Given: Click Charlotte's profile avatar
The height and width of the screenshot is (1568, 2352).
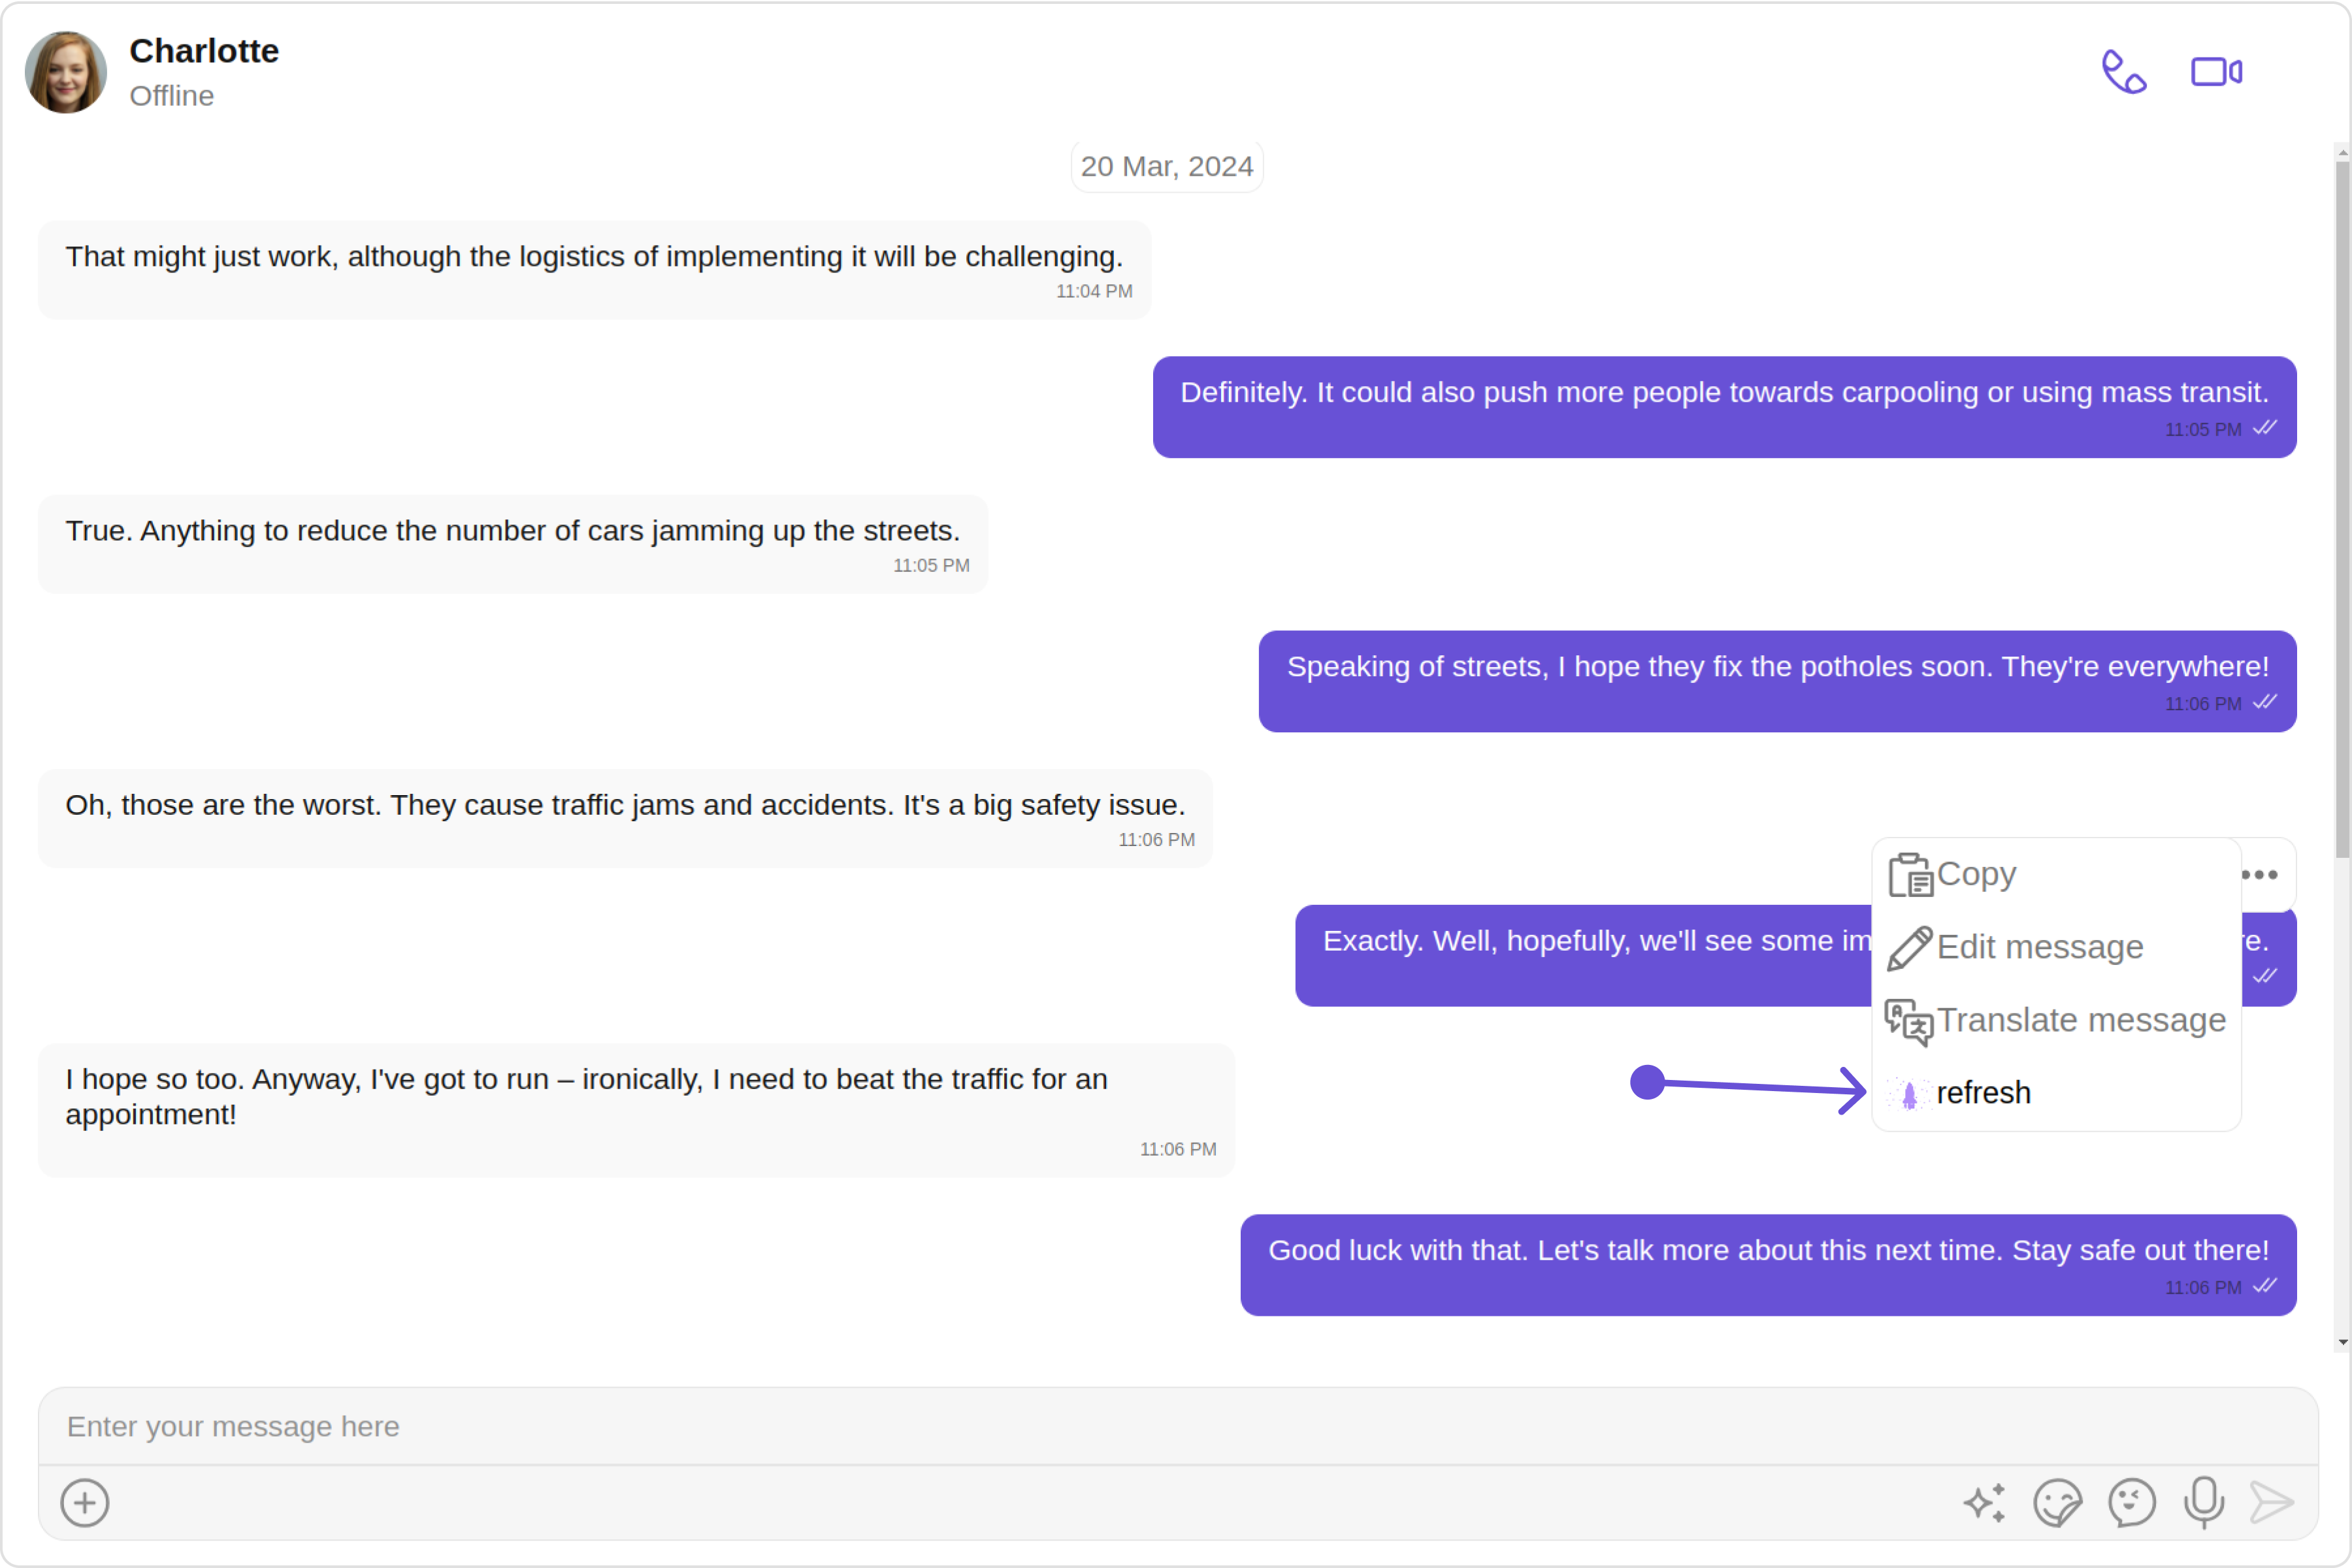Looking at the screenshot, I should (x=66, y=72).
